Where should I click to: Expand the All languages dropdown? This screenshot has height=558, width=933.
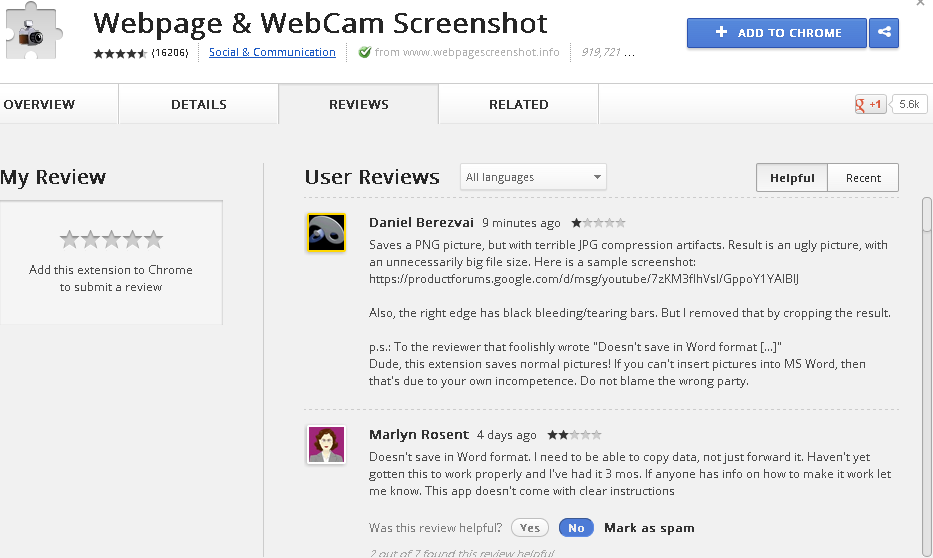[x=533, y=177]
